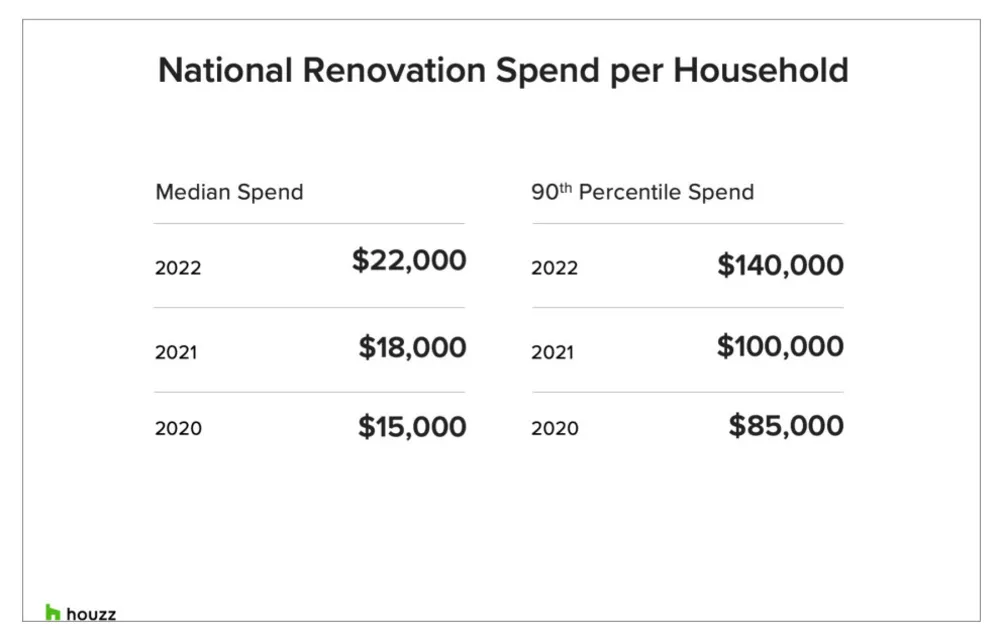
Task: Select the National Renovation Spend per Household title
Action: point(503,71)
